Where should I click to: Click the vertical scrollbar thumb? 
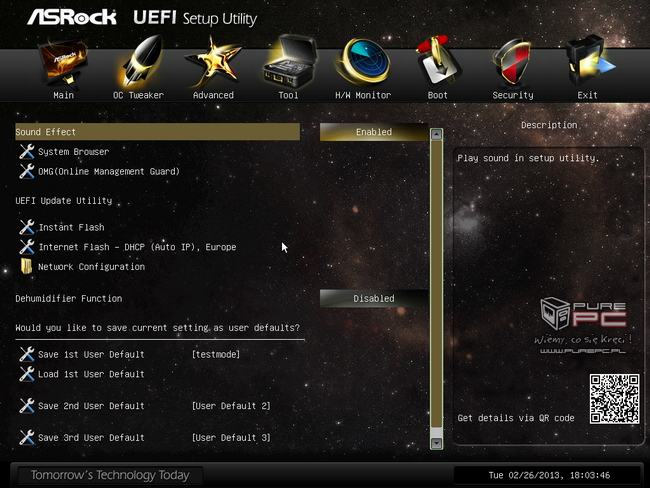pos(437,284)
